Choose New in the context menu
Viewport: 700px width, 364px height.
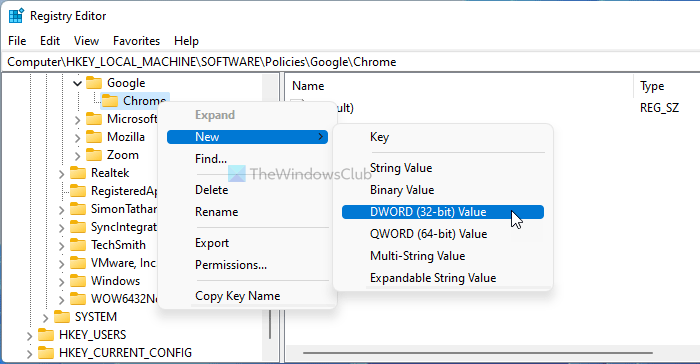247,137
